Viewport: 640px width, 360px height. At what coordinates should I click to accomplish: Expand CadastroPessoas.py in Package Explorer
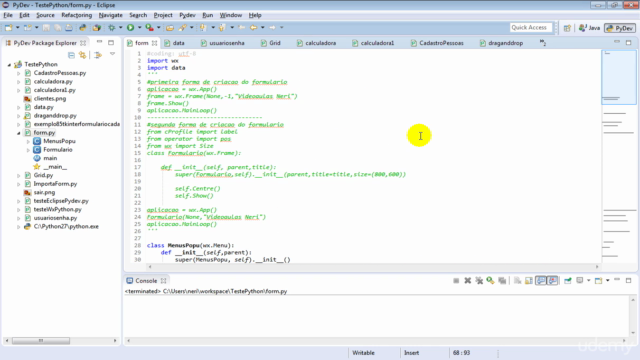18,73
